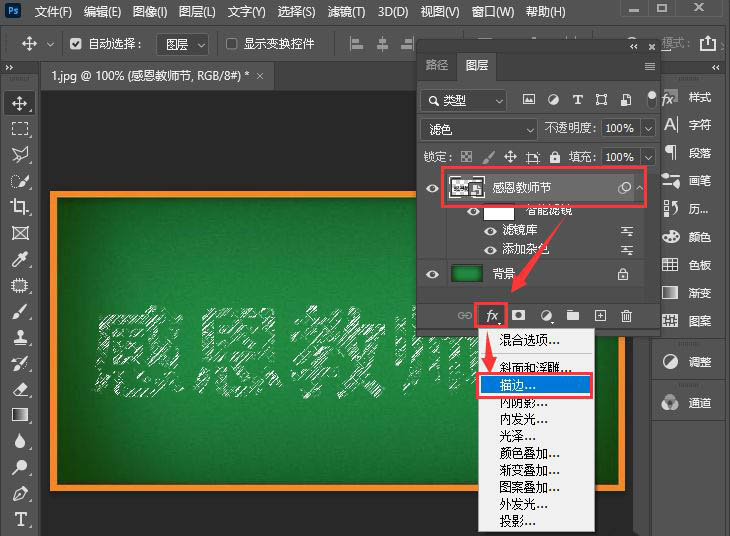Hide the 滤镜库 filter
Screen dimensions: 730x536
pos(490,231)
